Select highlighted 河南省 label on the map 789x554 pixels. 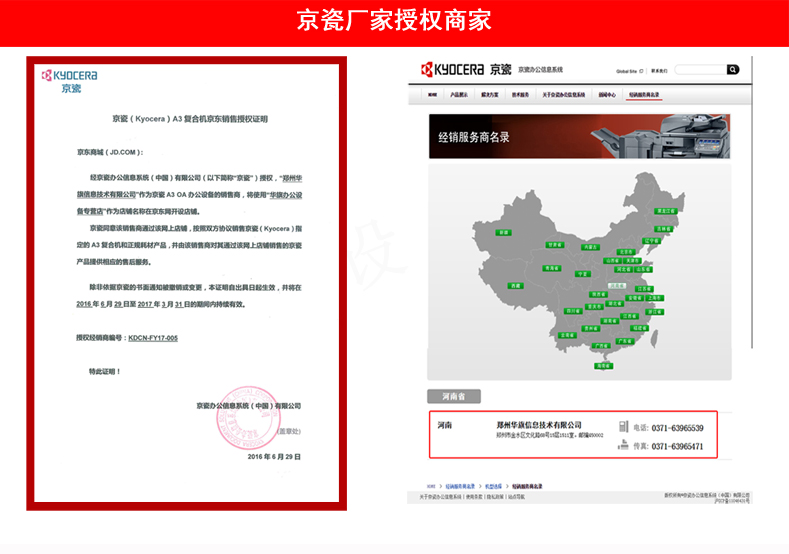coord(617,285)
